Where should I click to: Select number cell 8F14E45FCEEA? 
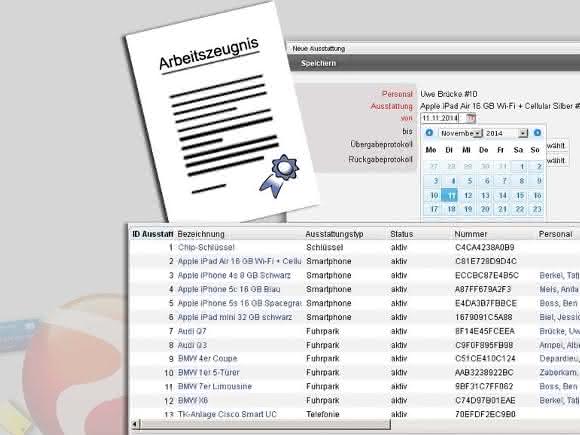coord(485,331)
